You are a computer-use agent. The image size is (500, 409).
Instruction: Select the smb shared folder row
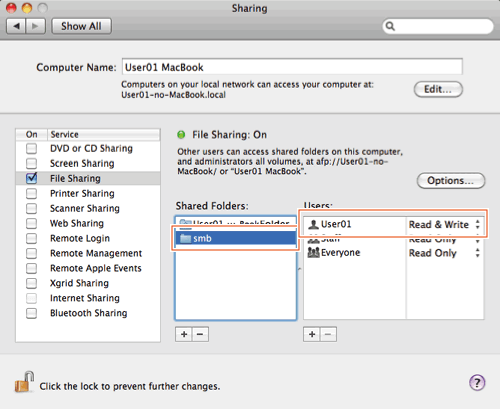[236, 238]
